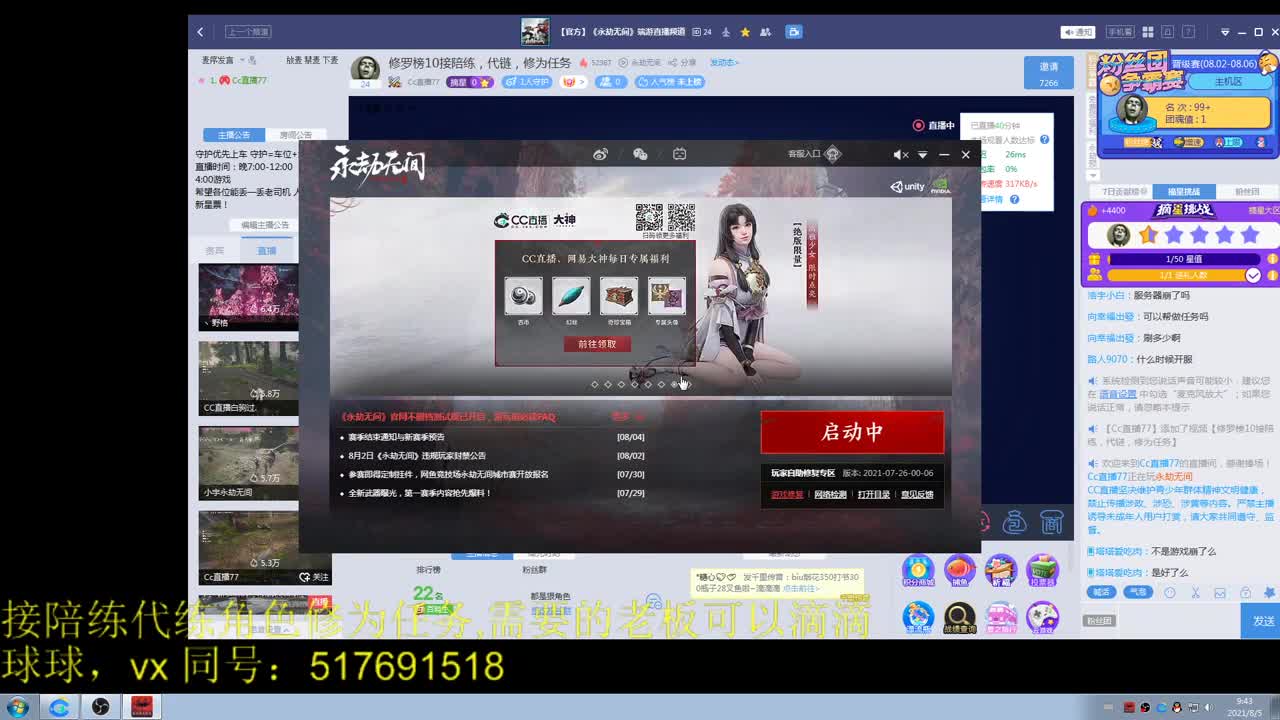Select the 幻丝 reward item icon
The height and width of the screenshot is (720, 1280).
571,296
